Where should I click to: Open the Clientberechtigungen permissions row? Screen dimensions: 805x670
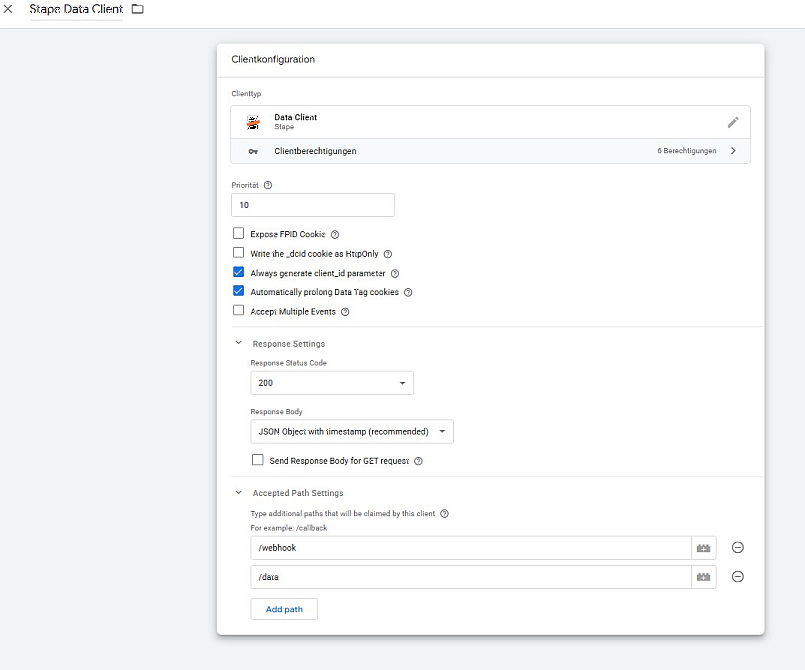tap(490, 151)
